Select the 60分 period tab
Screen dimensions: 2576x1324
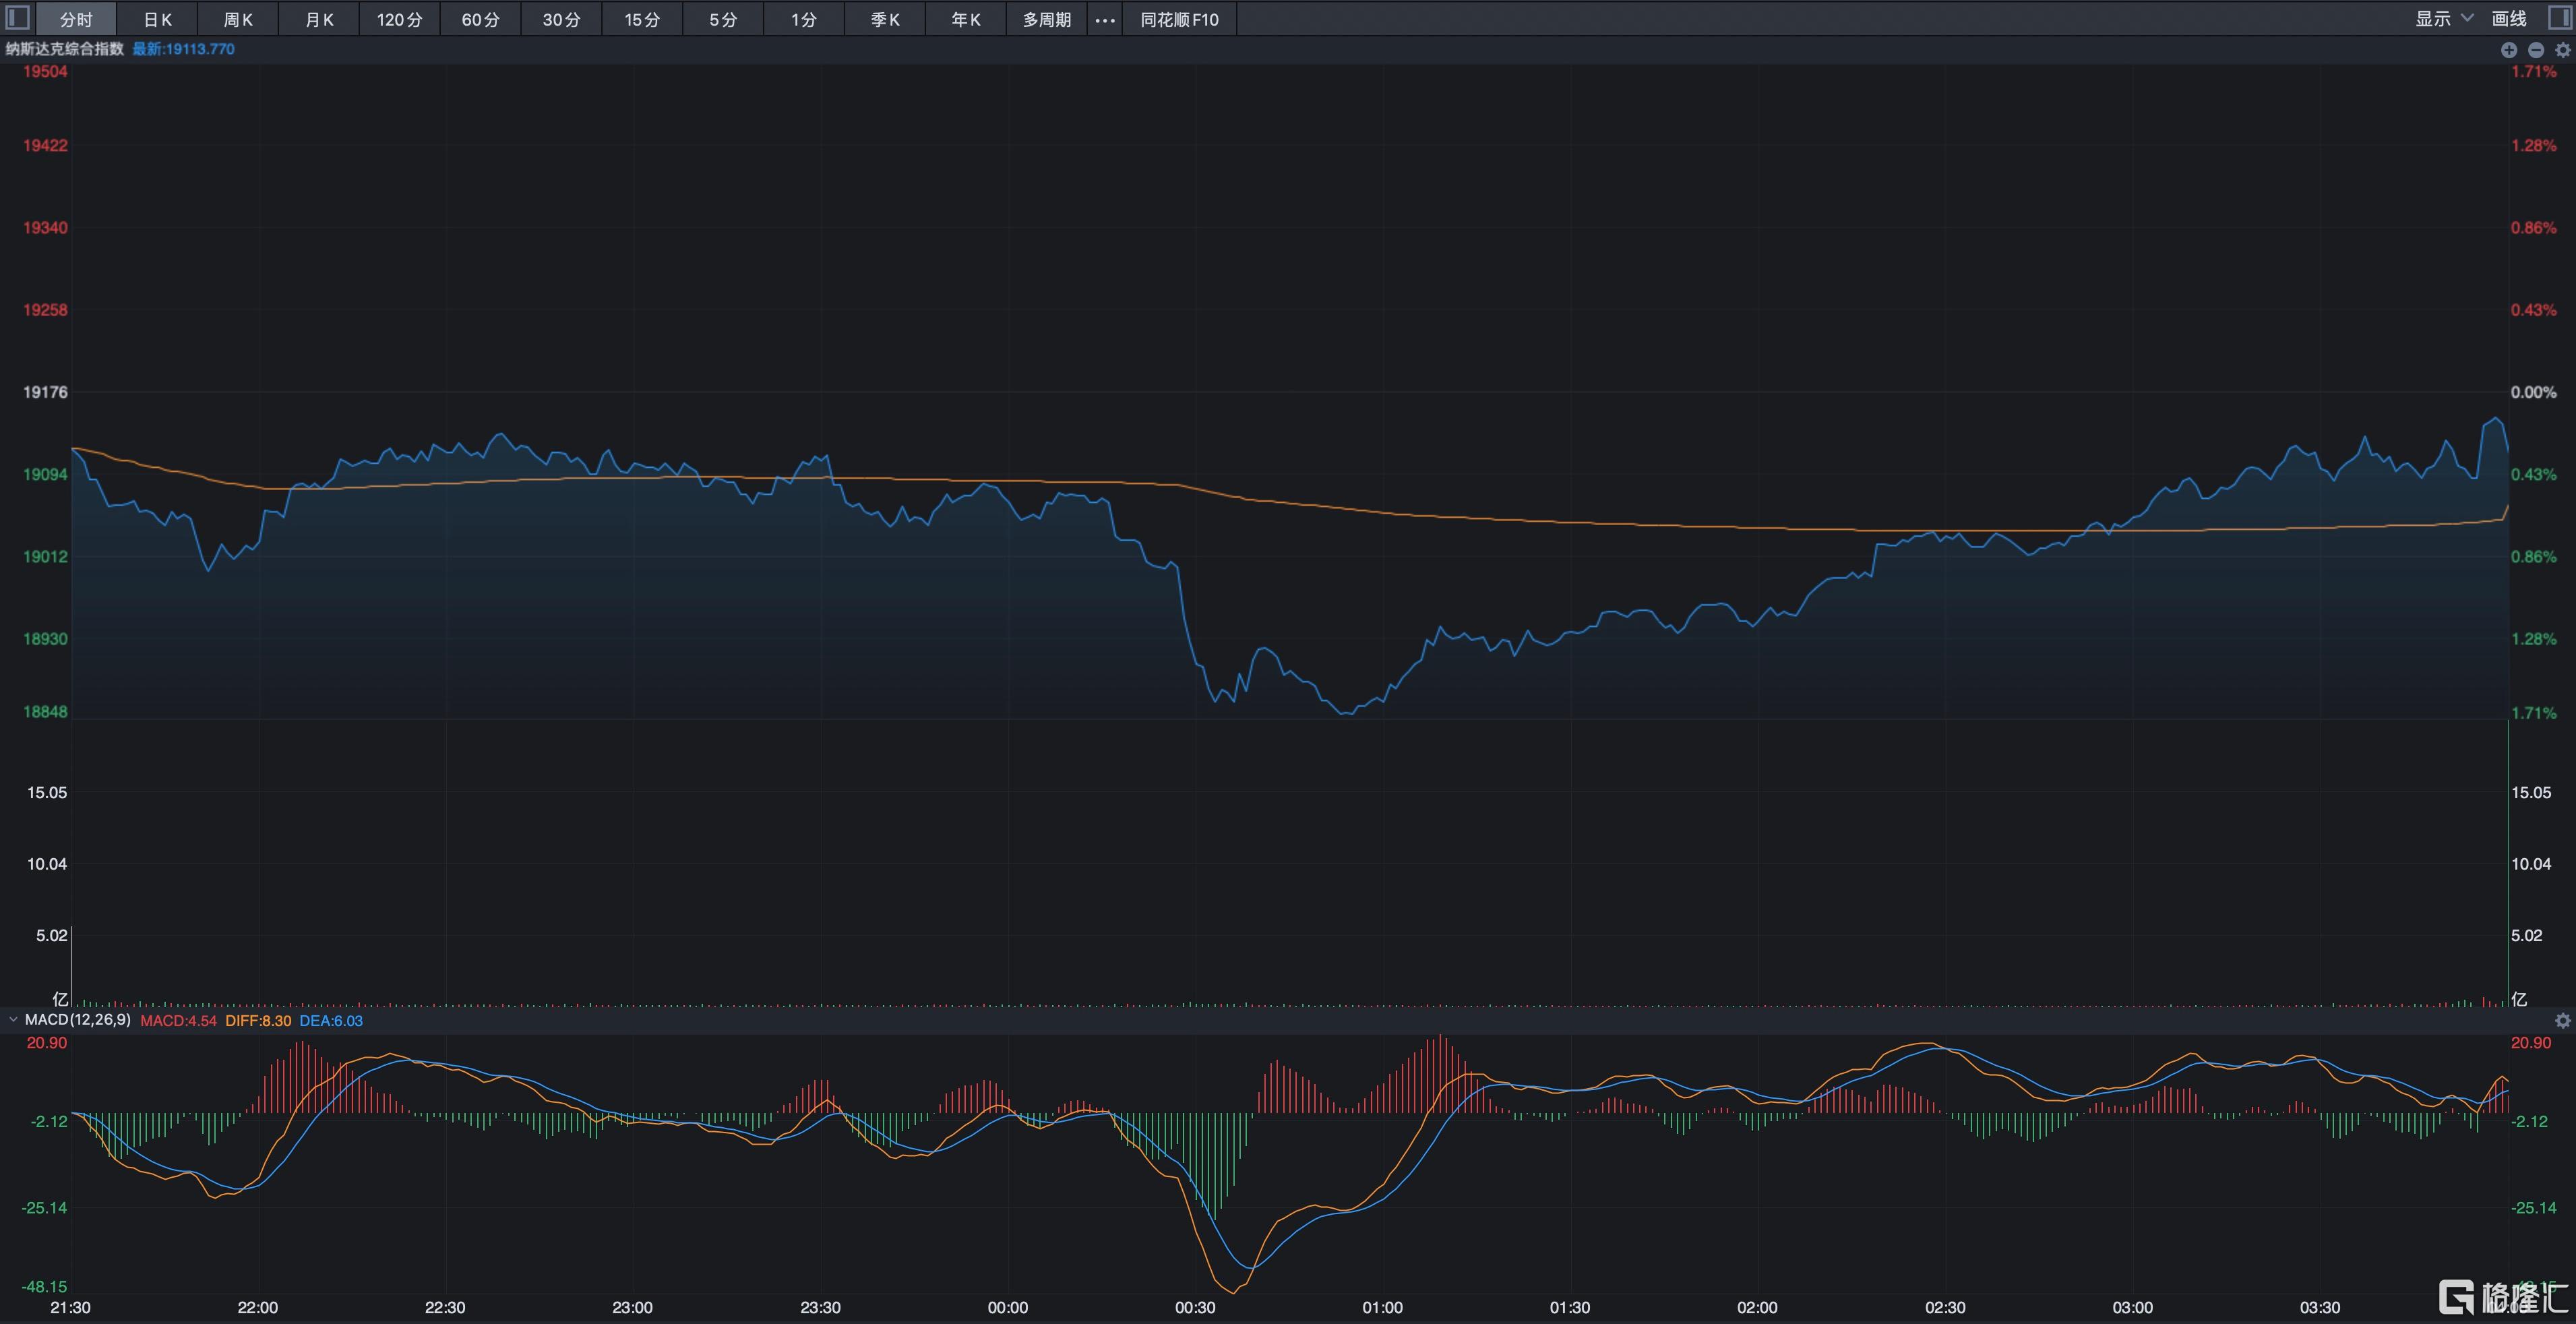481,20
